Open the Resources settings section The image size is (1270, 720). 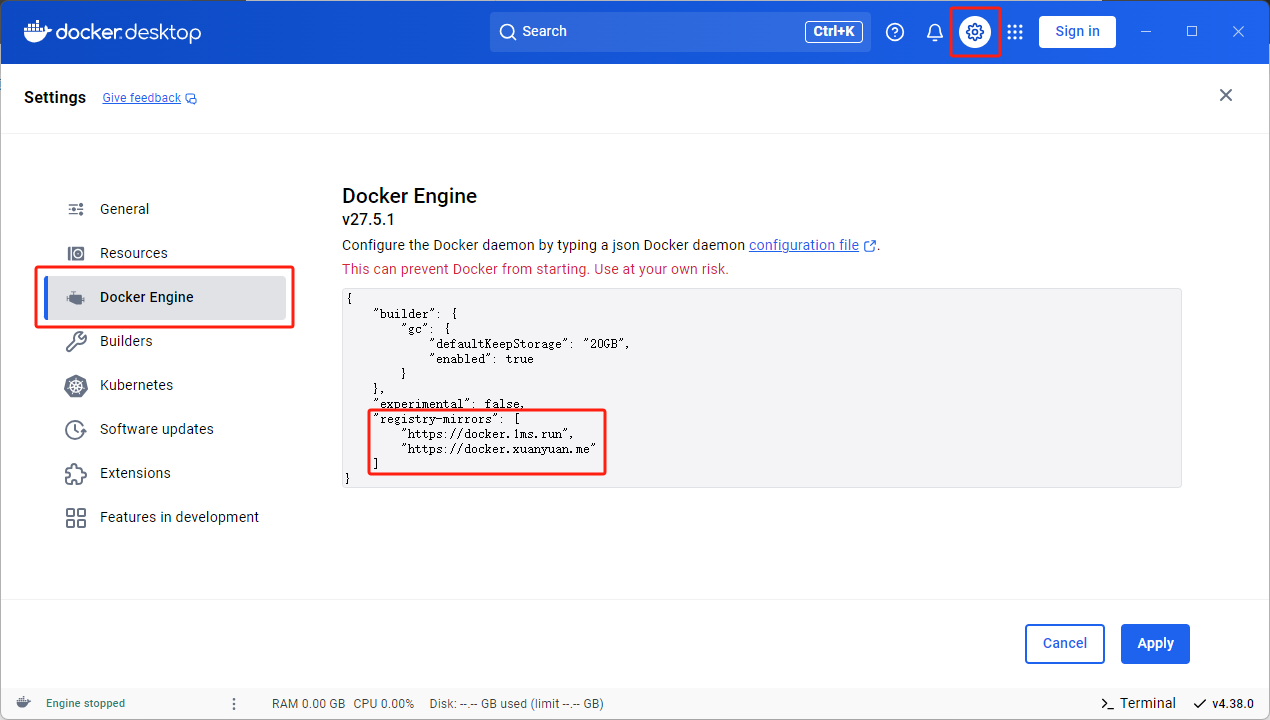[x=133, y=253]
